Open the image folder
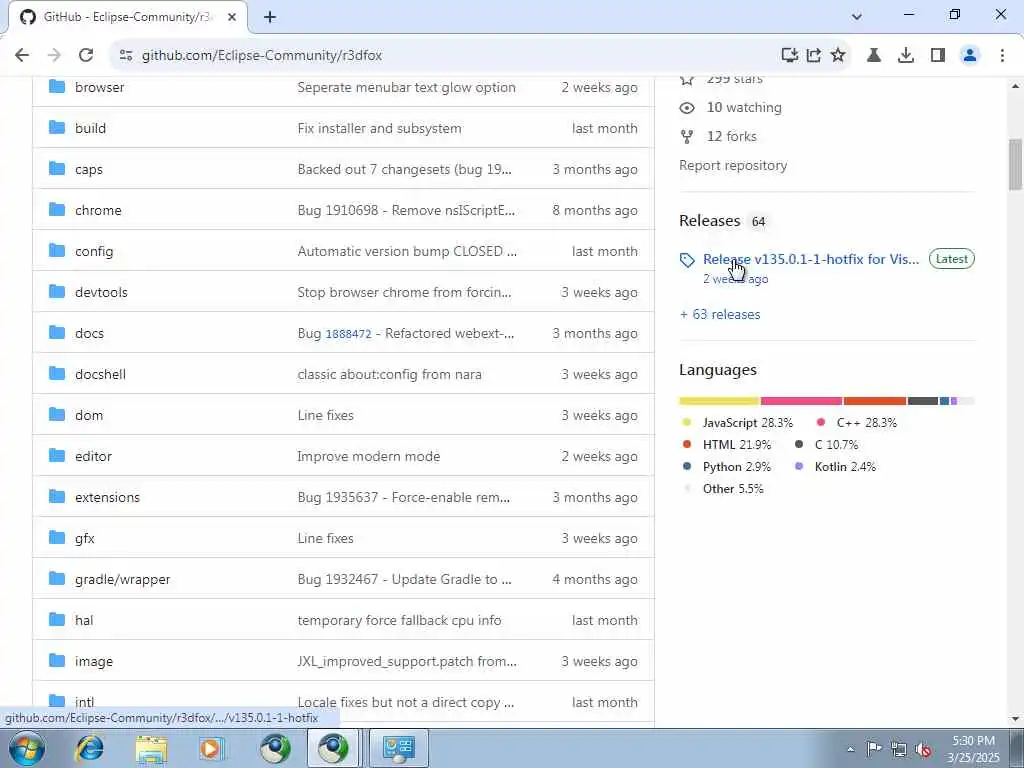The image size is (1024, 768). (94, 662)
